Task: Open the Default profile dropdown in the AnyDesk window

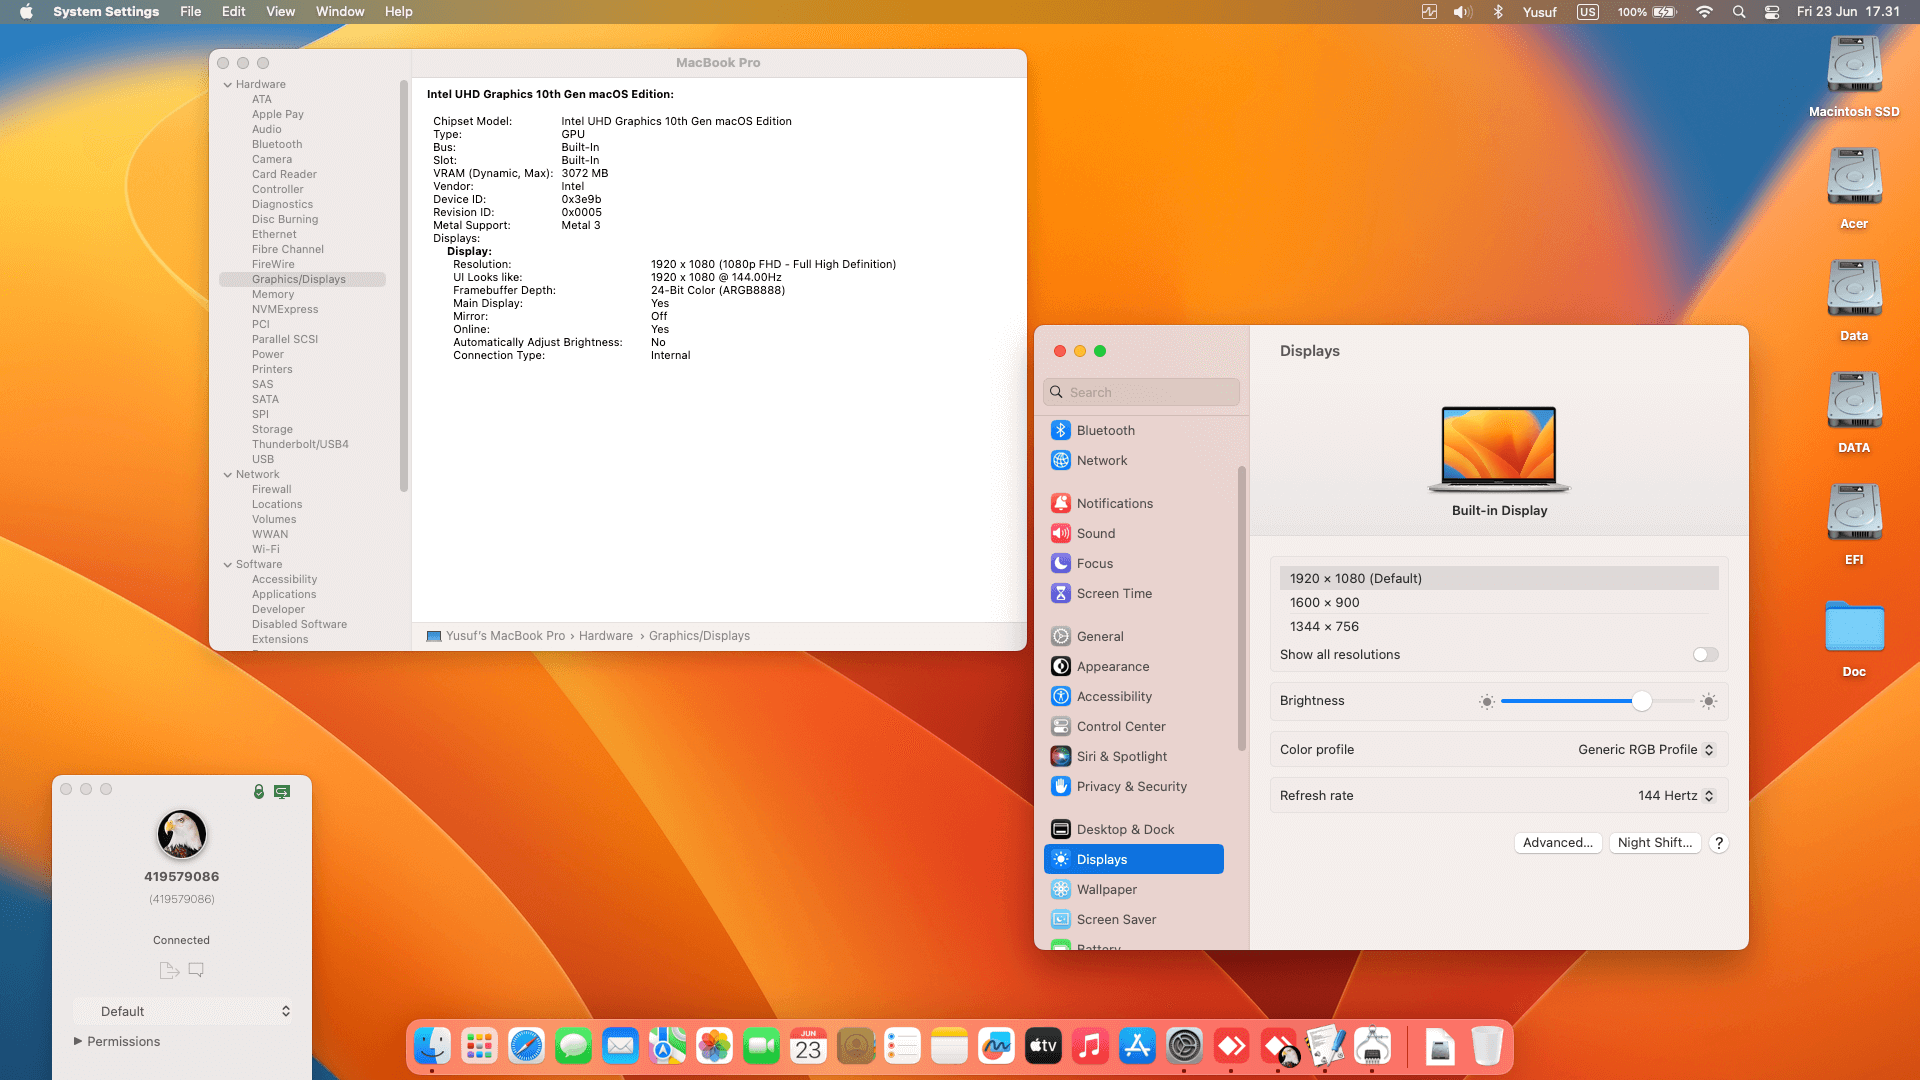Action: coord(185,1011)
